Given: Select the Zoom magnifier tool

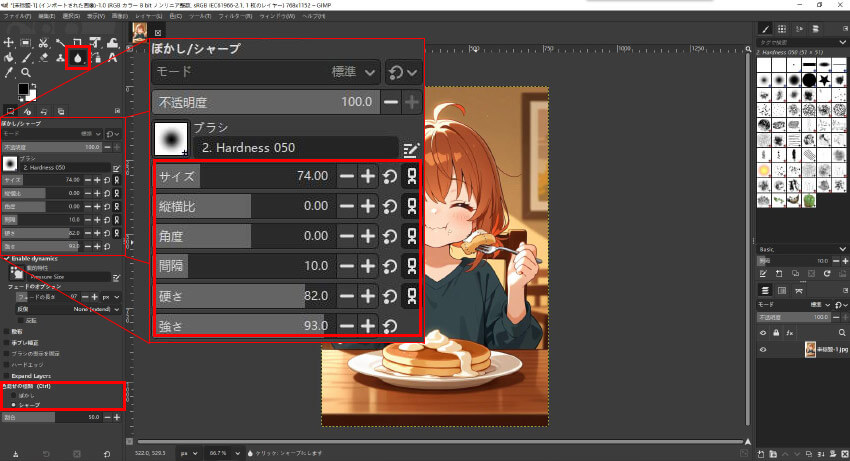Looking at the screenshot, I should pyautogui.click(x=25, y=72).
